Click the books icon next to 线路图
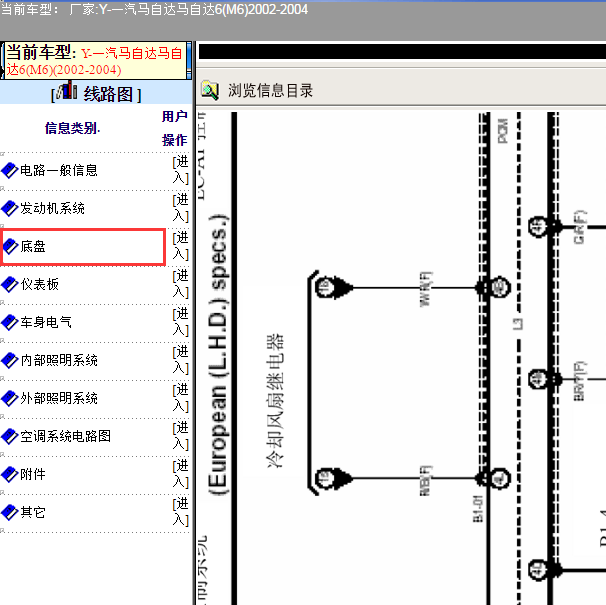The width and height of the screenshot is (606, 605). click(67, 90)
